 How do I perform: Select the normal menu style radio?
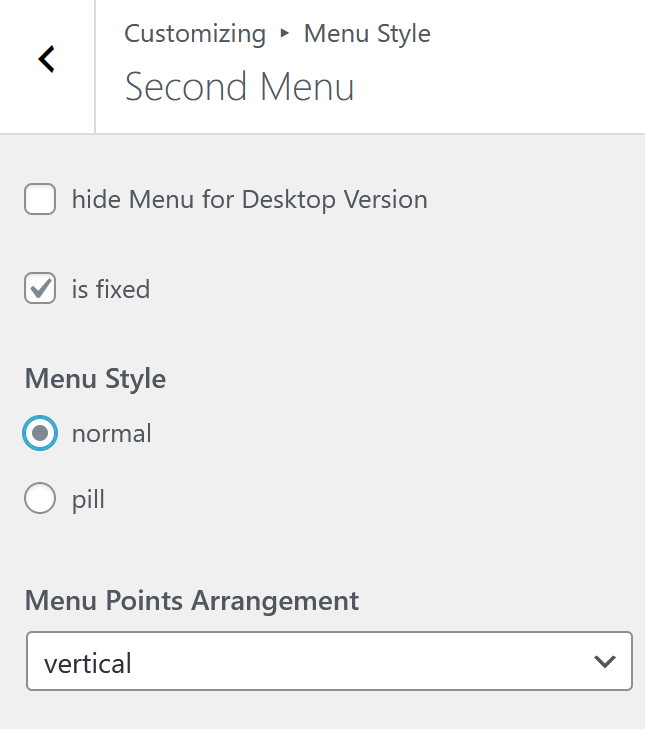(40, 434)
